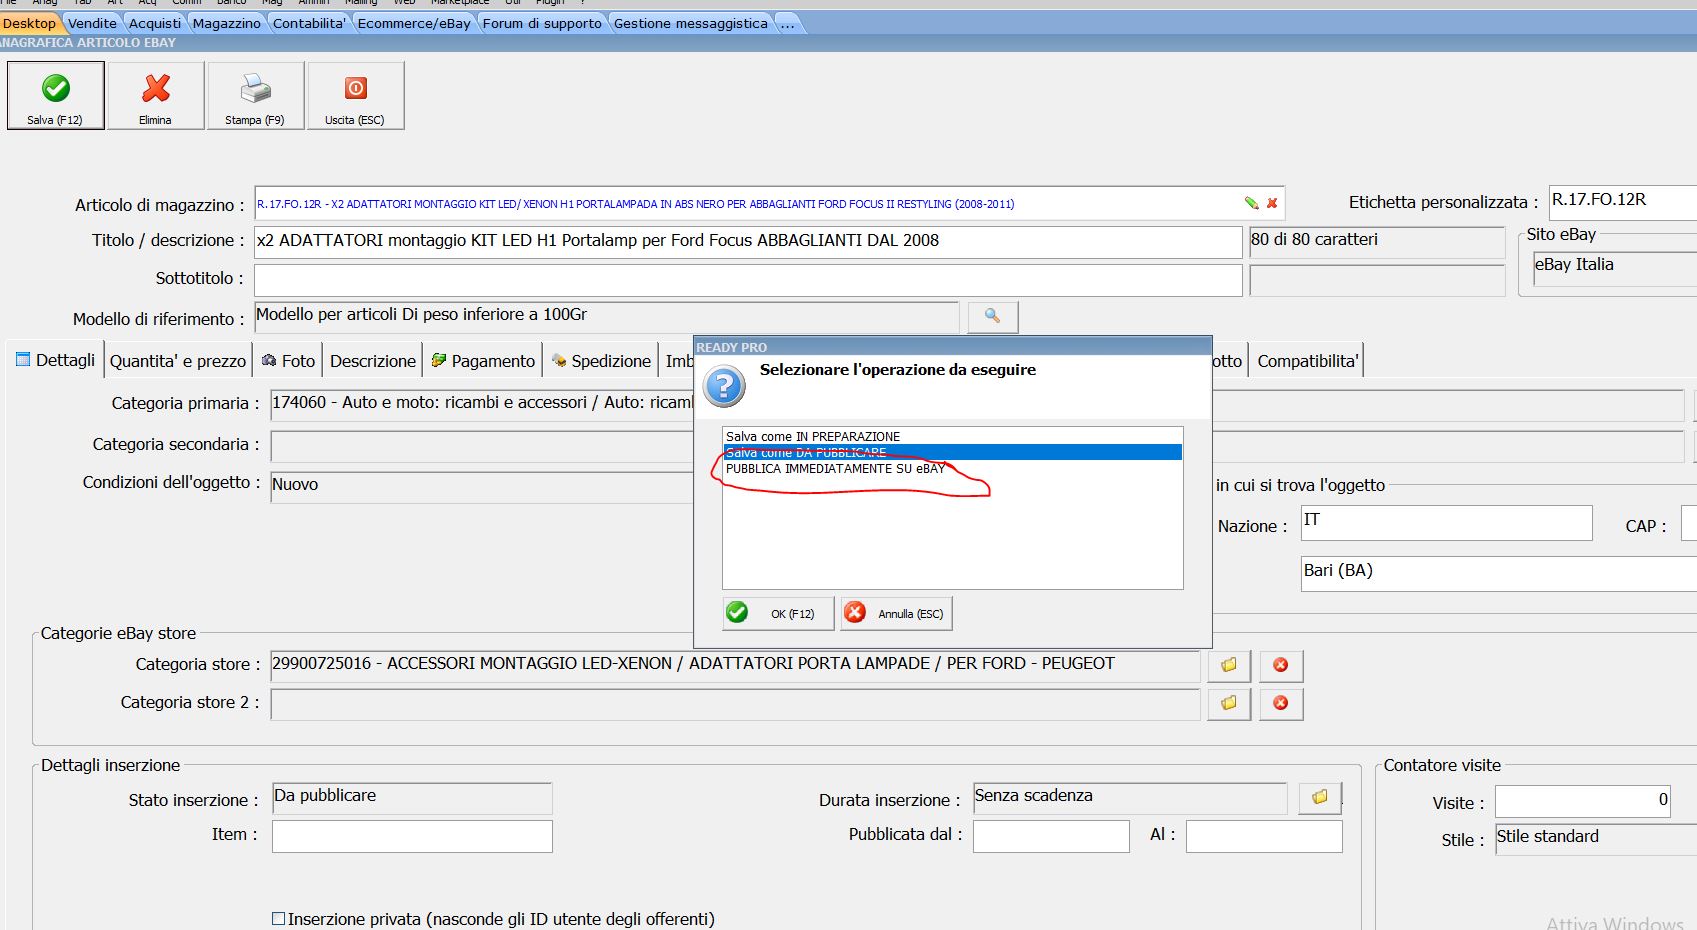The height and width of the screenshot is (930, 1697).
Task: Open the Dettagli tab
Action: (56, 360)
